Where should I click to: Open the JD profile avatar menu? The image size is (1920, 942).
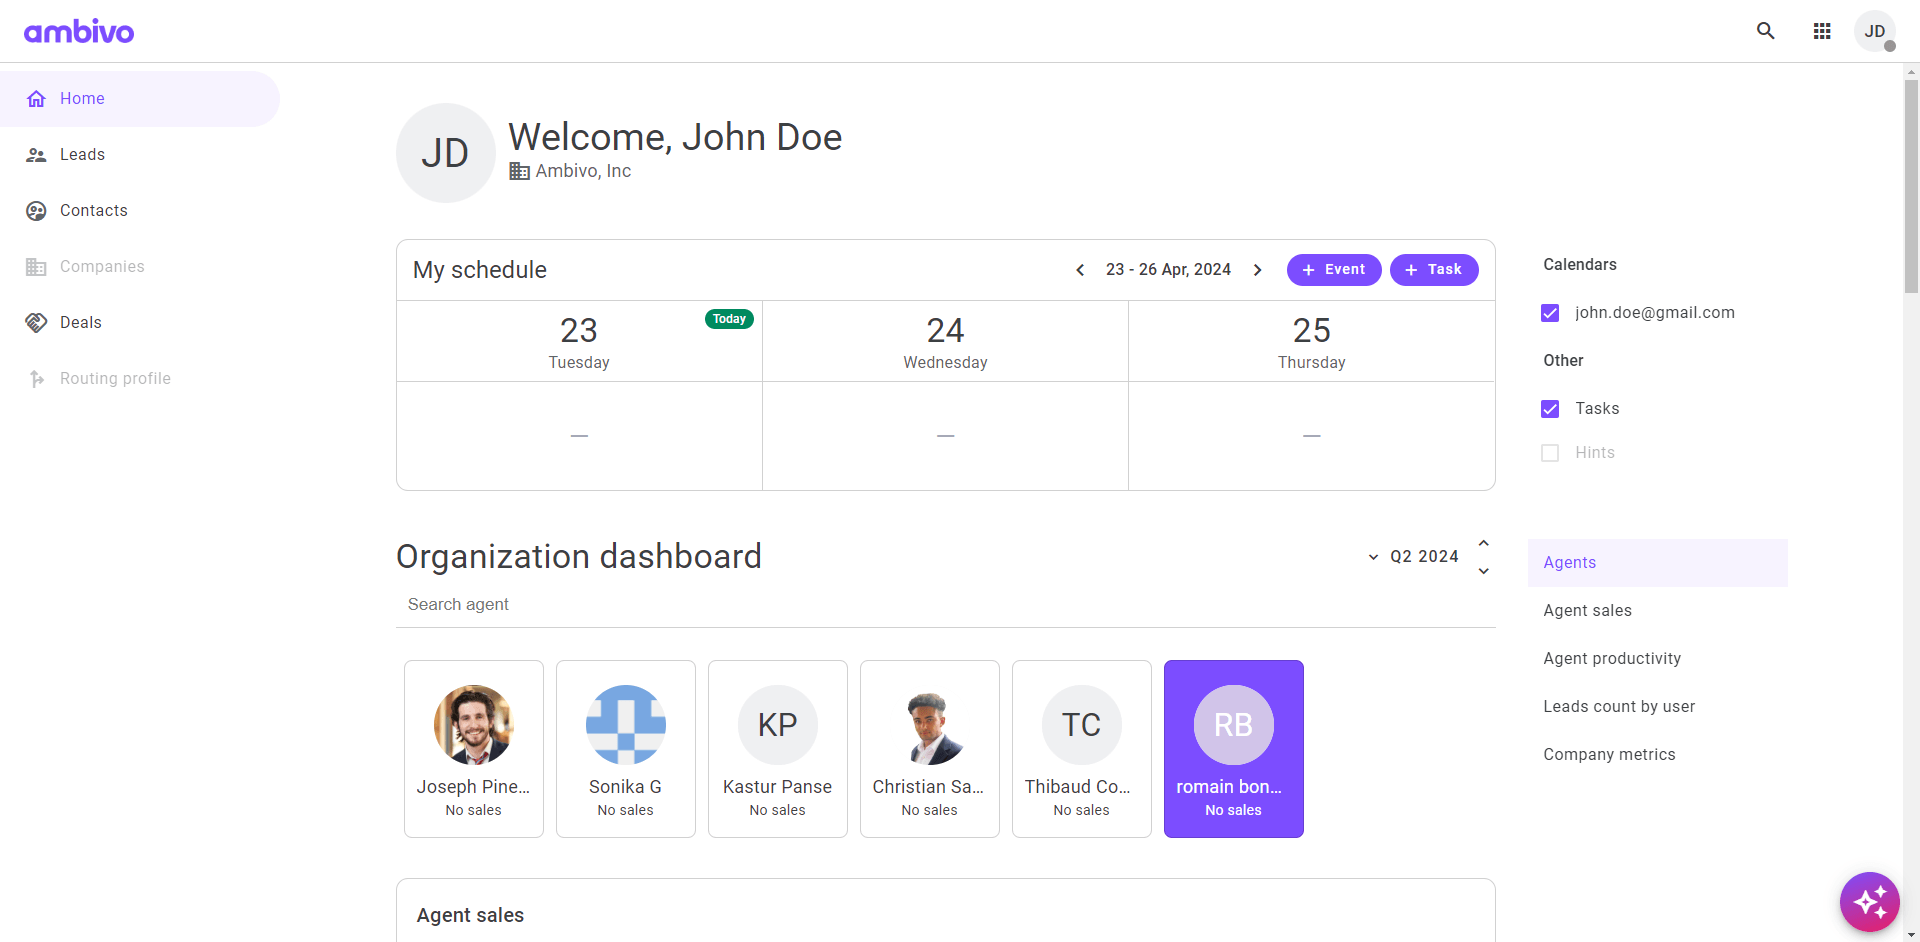click(1874, 30)
